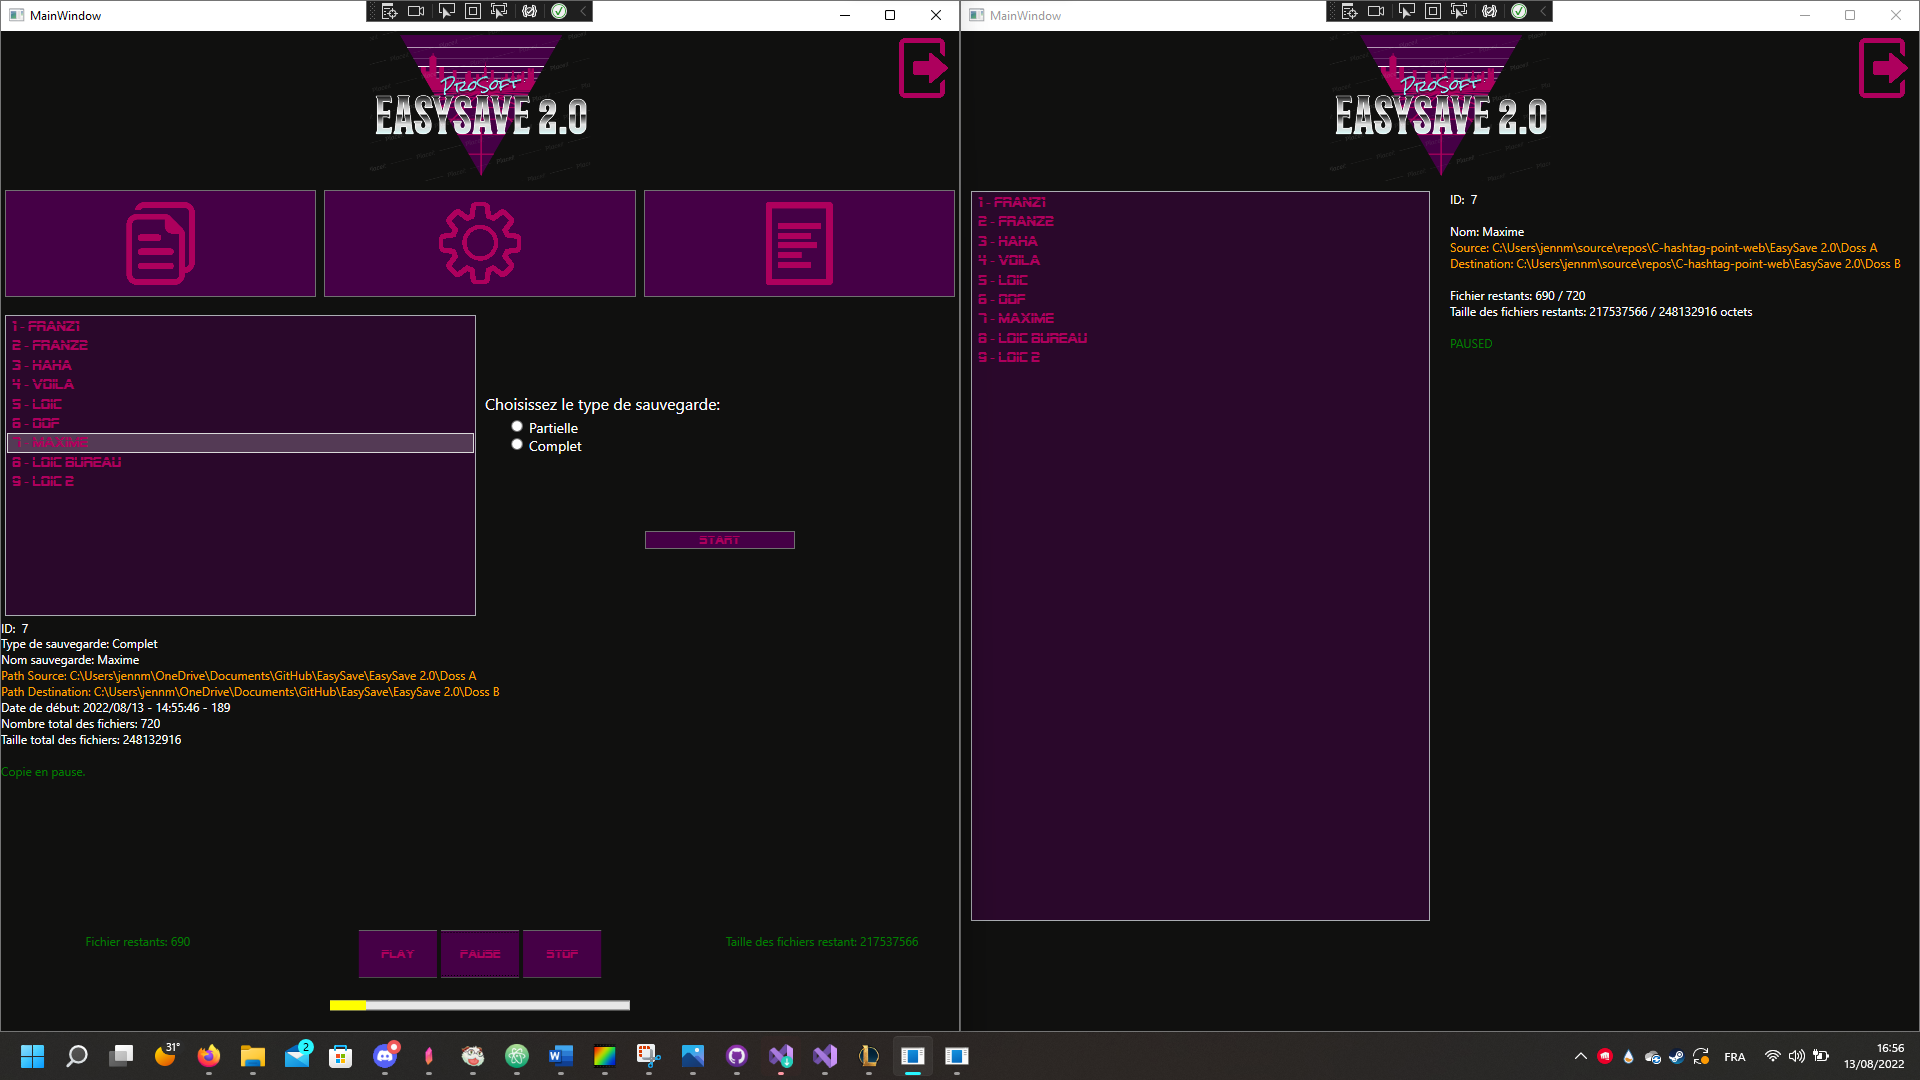Collapse the right window debug toolbar chevron

point(1544,11)
